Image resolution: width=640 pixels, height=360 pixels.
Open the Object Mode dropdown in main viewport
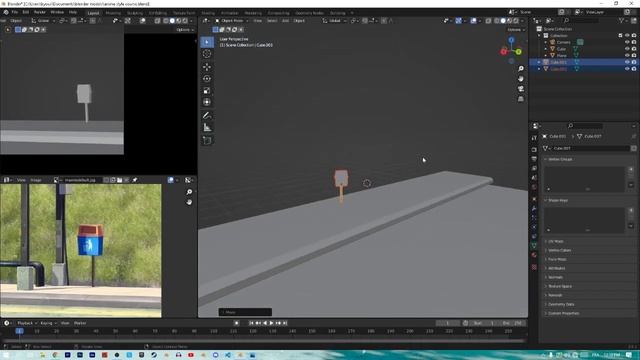(x=231, y=20)
